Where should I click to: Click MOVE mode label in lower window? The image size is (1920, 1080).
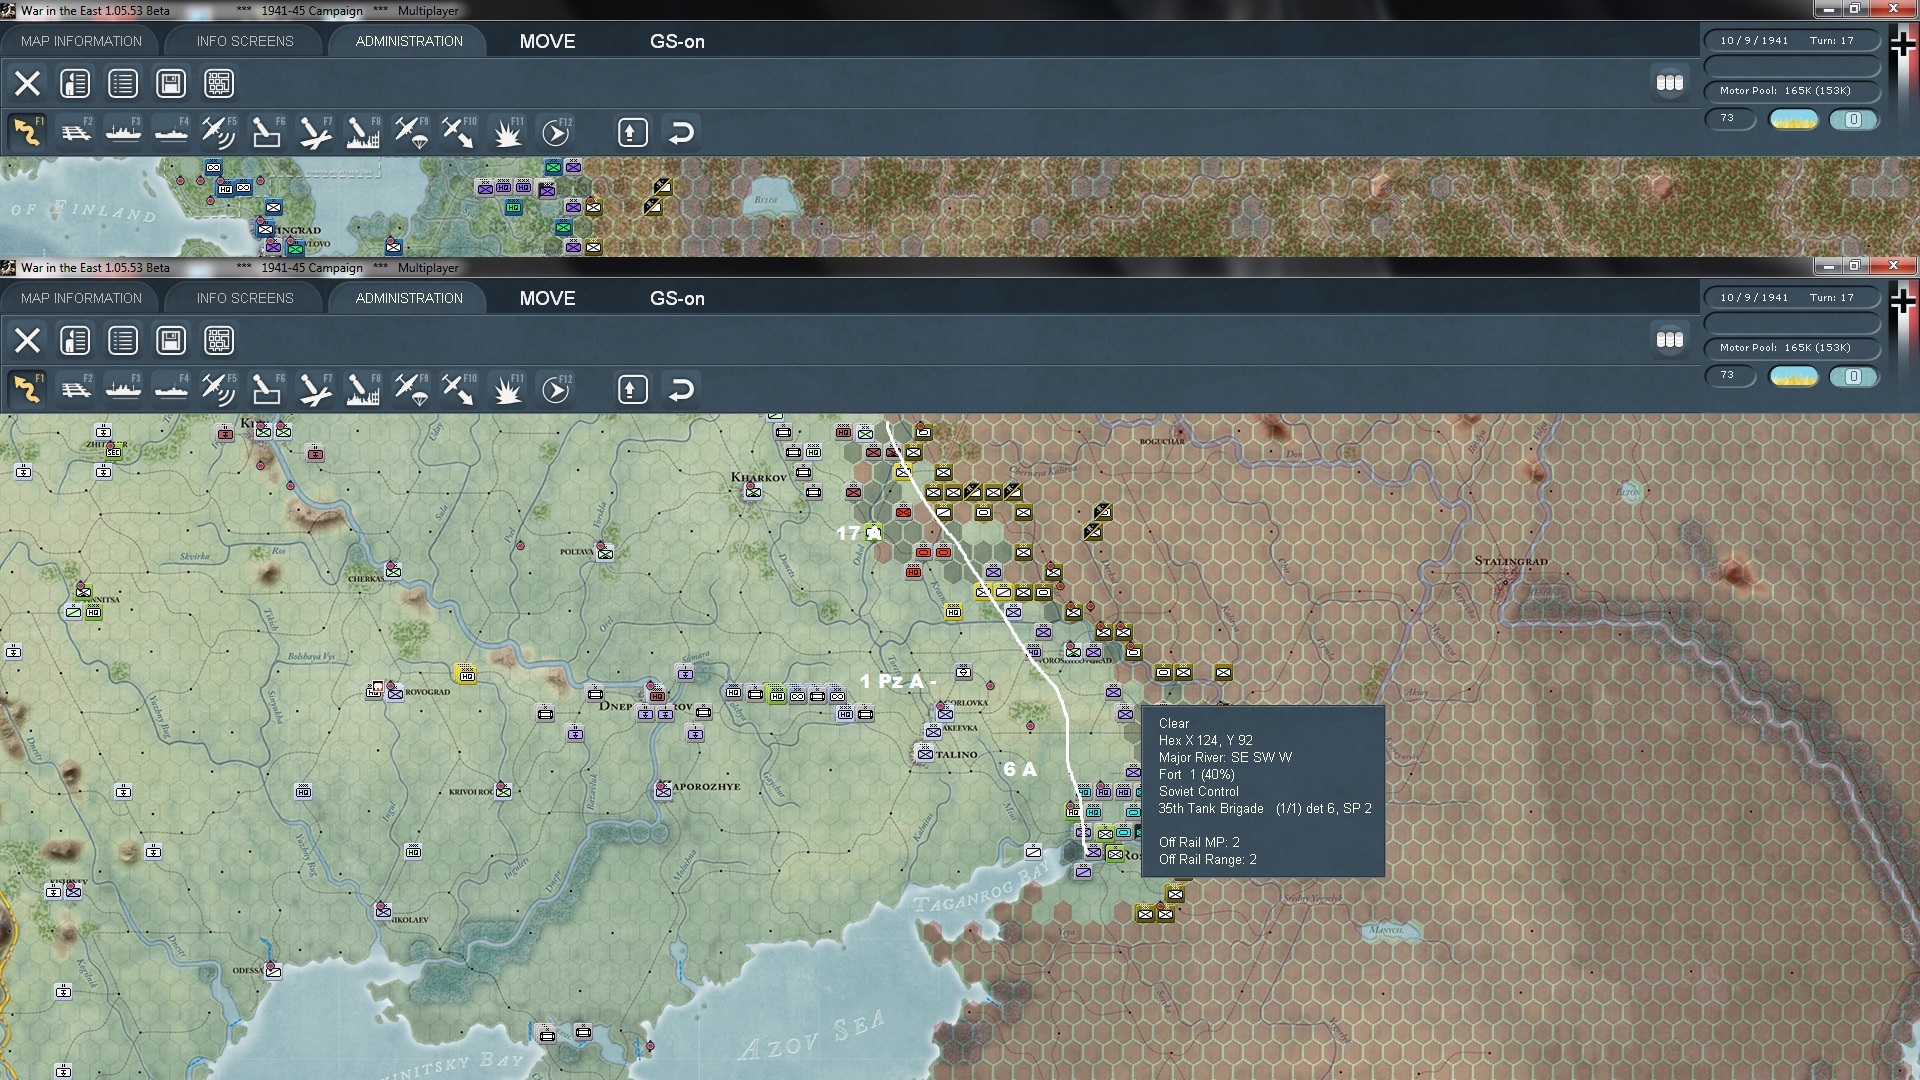click(547, 298)
